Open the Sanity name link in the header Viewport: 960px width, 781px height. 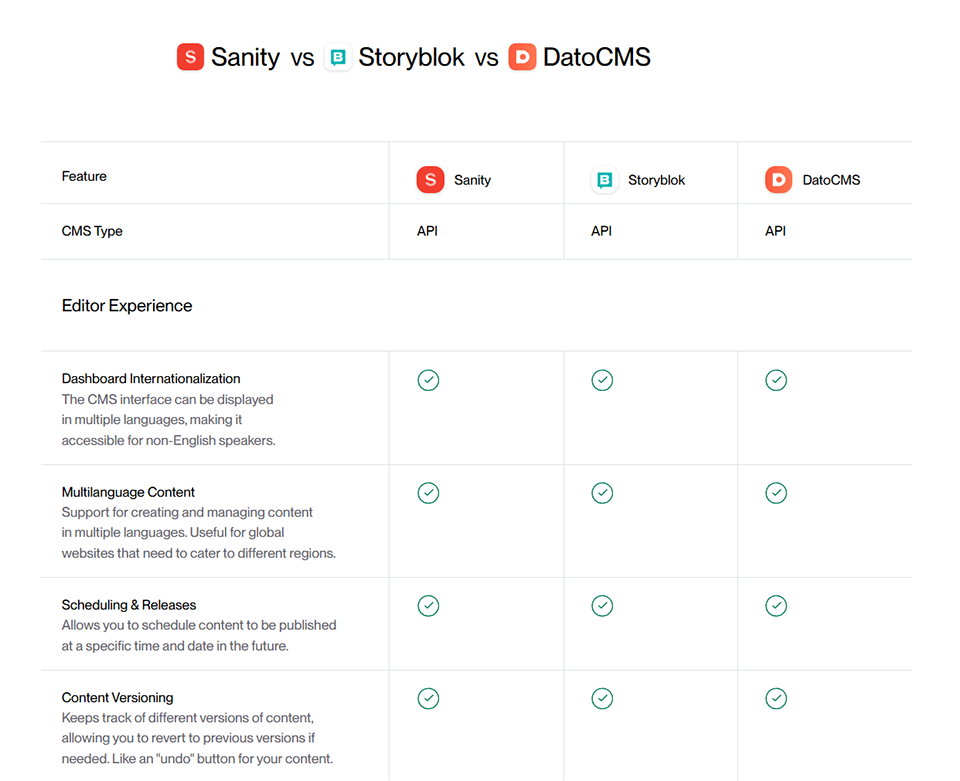pyautogui.click(x=471, y=180)
